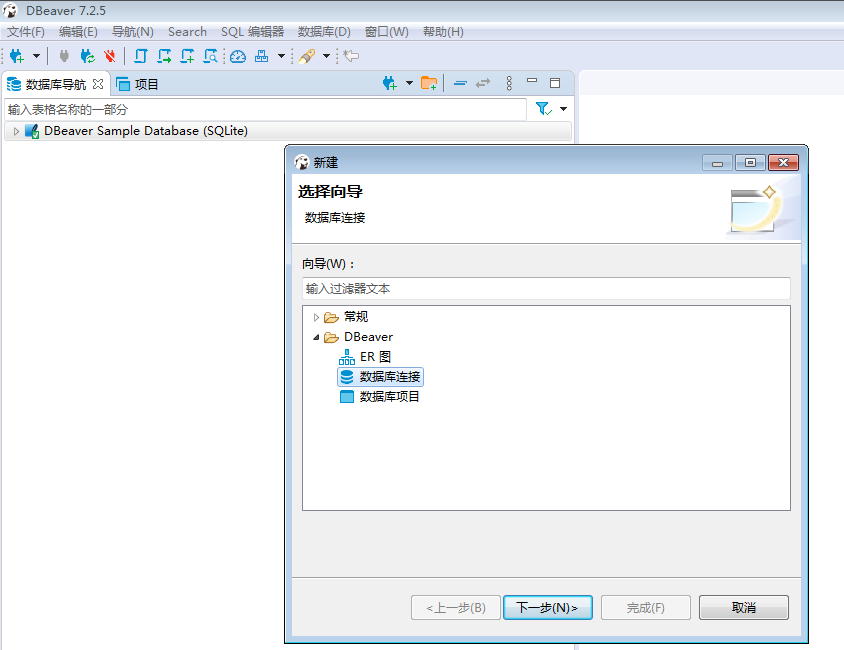Click the navigator filter funnel icon
The width and height of the screenshot is (844, 650).
[544, 109]
